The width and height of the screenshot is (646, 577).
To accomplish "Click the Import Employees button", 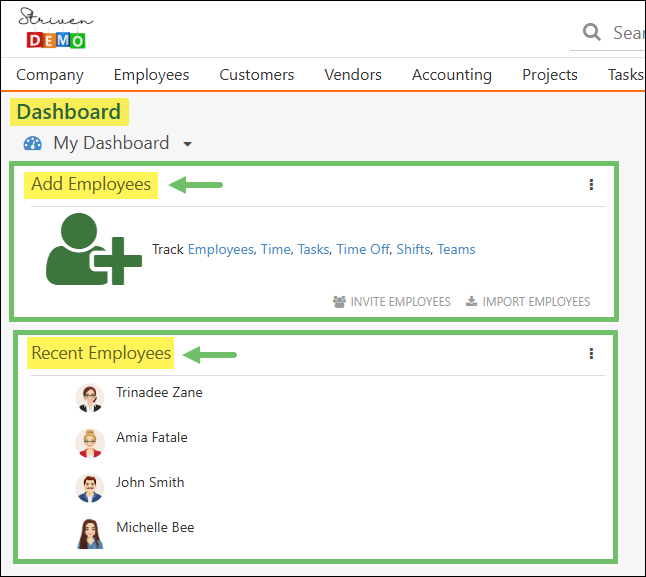I will [528, 302].
